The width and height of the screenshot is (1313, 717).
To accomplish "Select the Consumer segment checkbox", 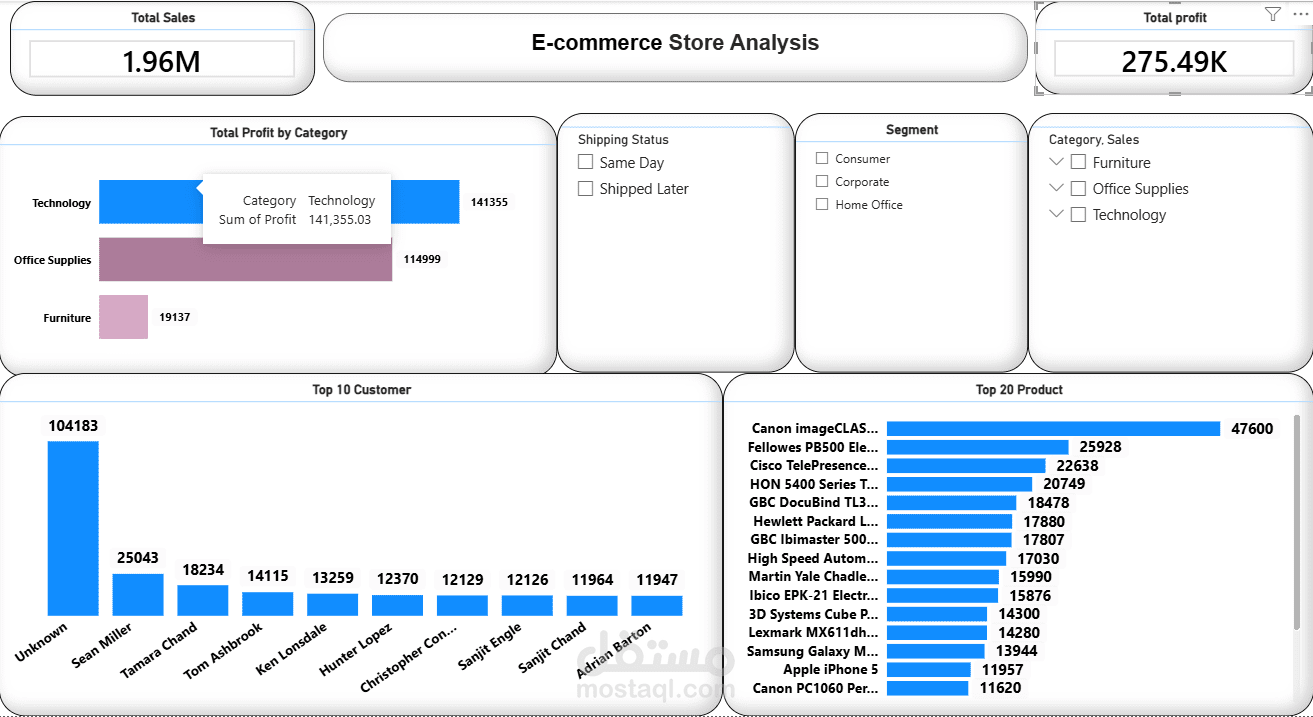I will pos(823,158).
